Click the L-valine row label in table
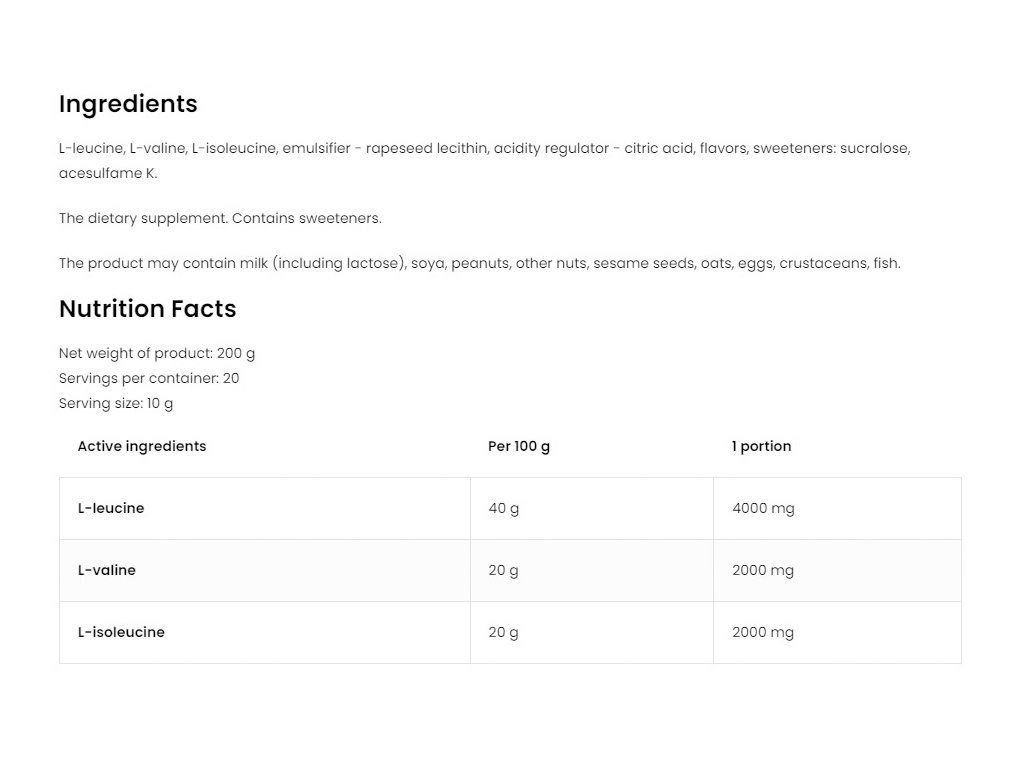 point(107,570)
